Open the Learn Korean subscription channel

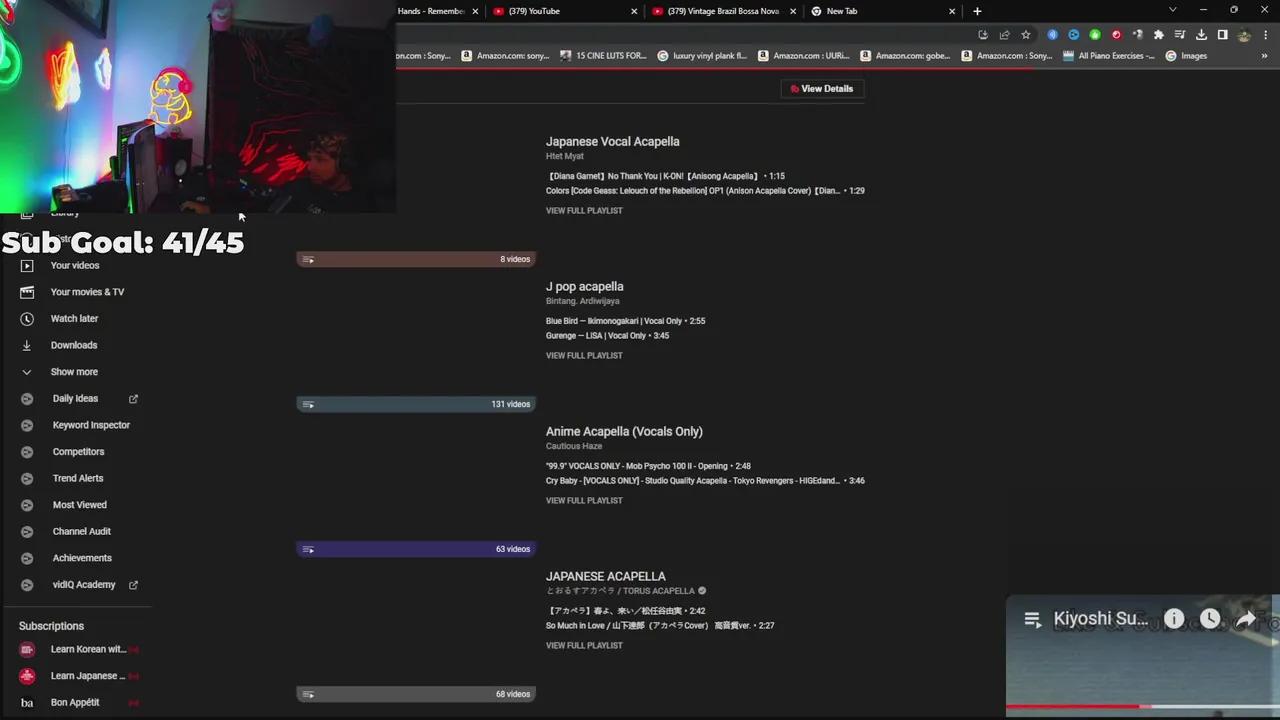pyautogui.click(x=88, y=650)
